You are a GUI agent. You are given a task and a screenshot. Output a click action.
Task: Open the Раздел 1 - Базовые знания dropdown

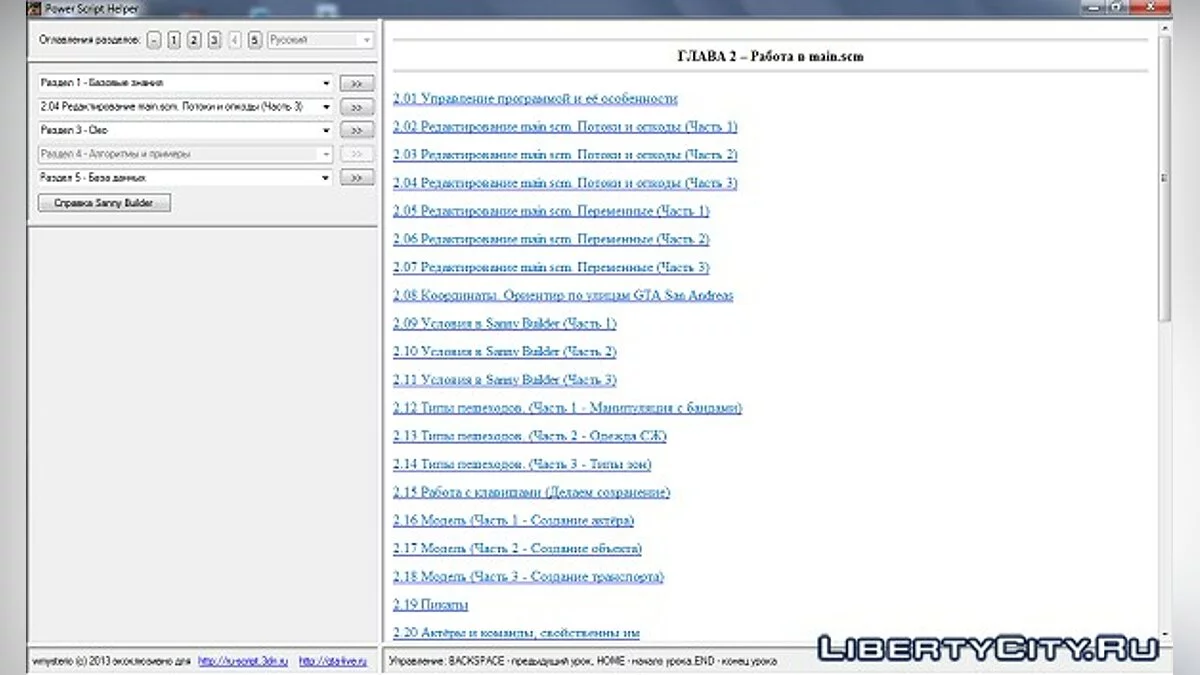(325, 82)
